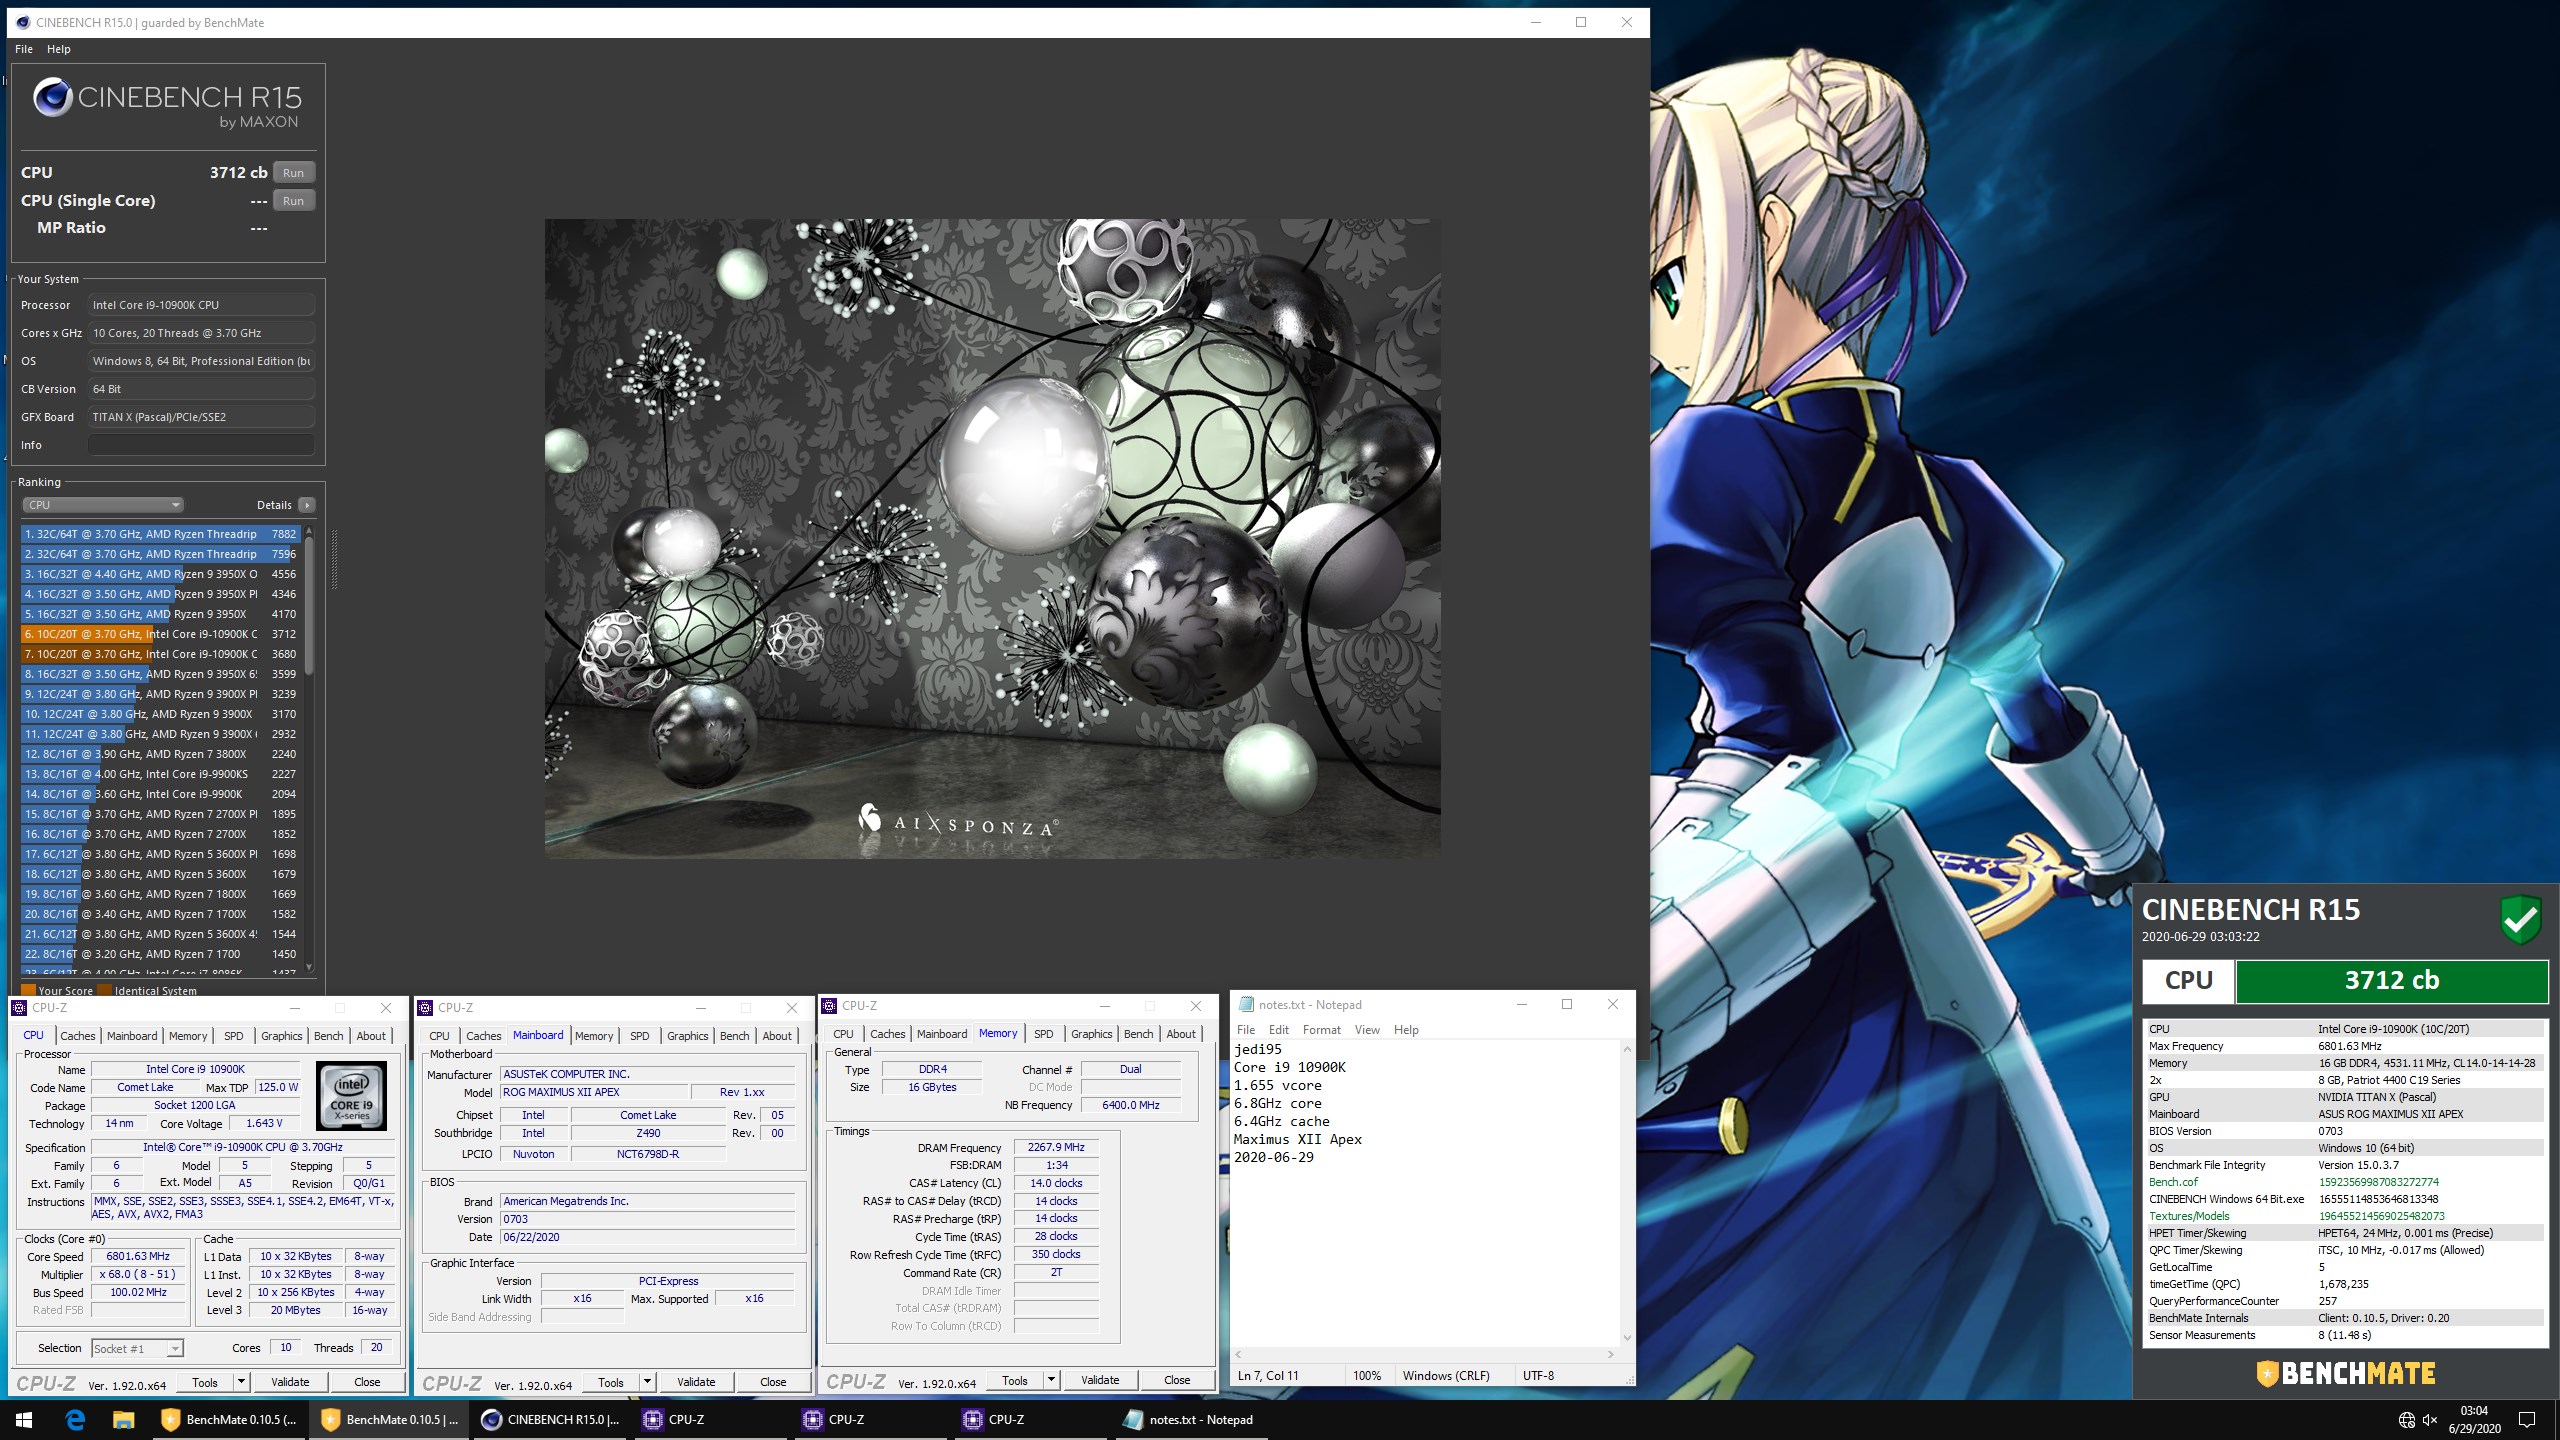Run the CPU (Single Core) test

[293, 201]
